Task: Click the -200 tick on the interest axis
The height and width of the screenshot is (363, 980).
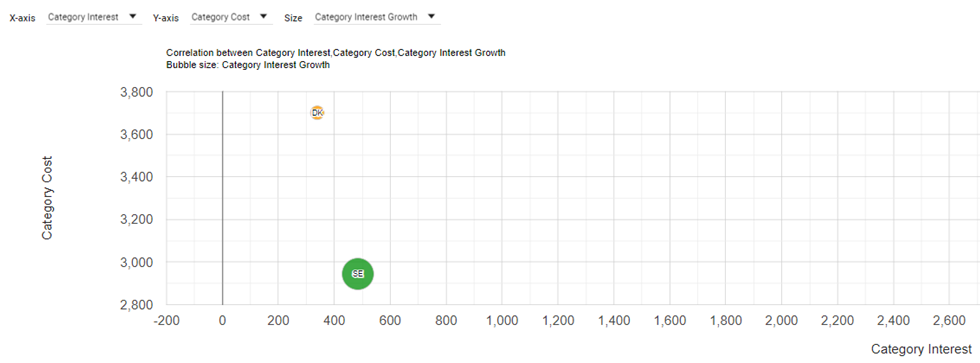Action: click(x=166, y=321)
